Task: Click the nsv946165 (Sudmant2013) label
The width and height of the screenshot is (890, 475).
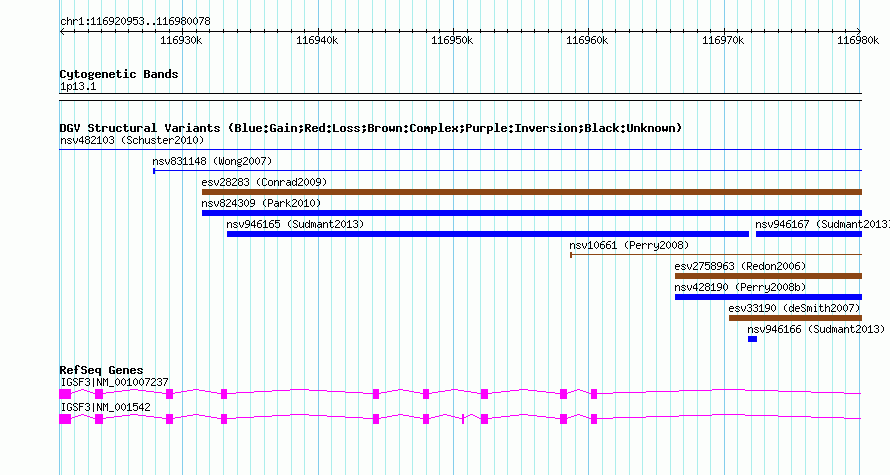Action: pos(295,224)
